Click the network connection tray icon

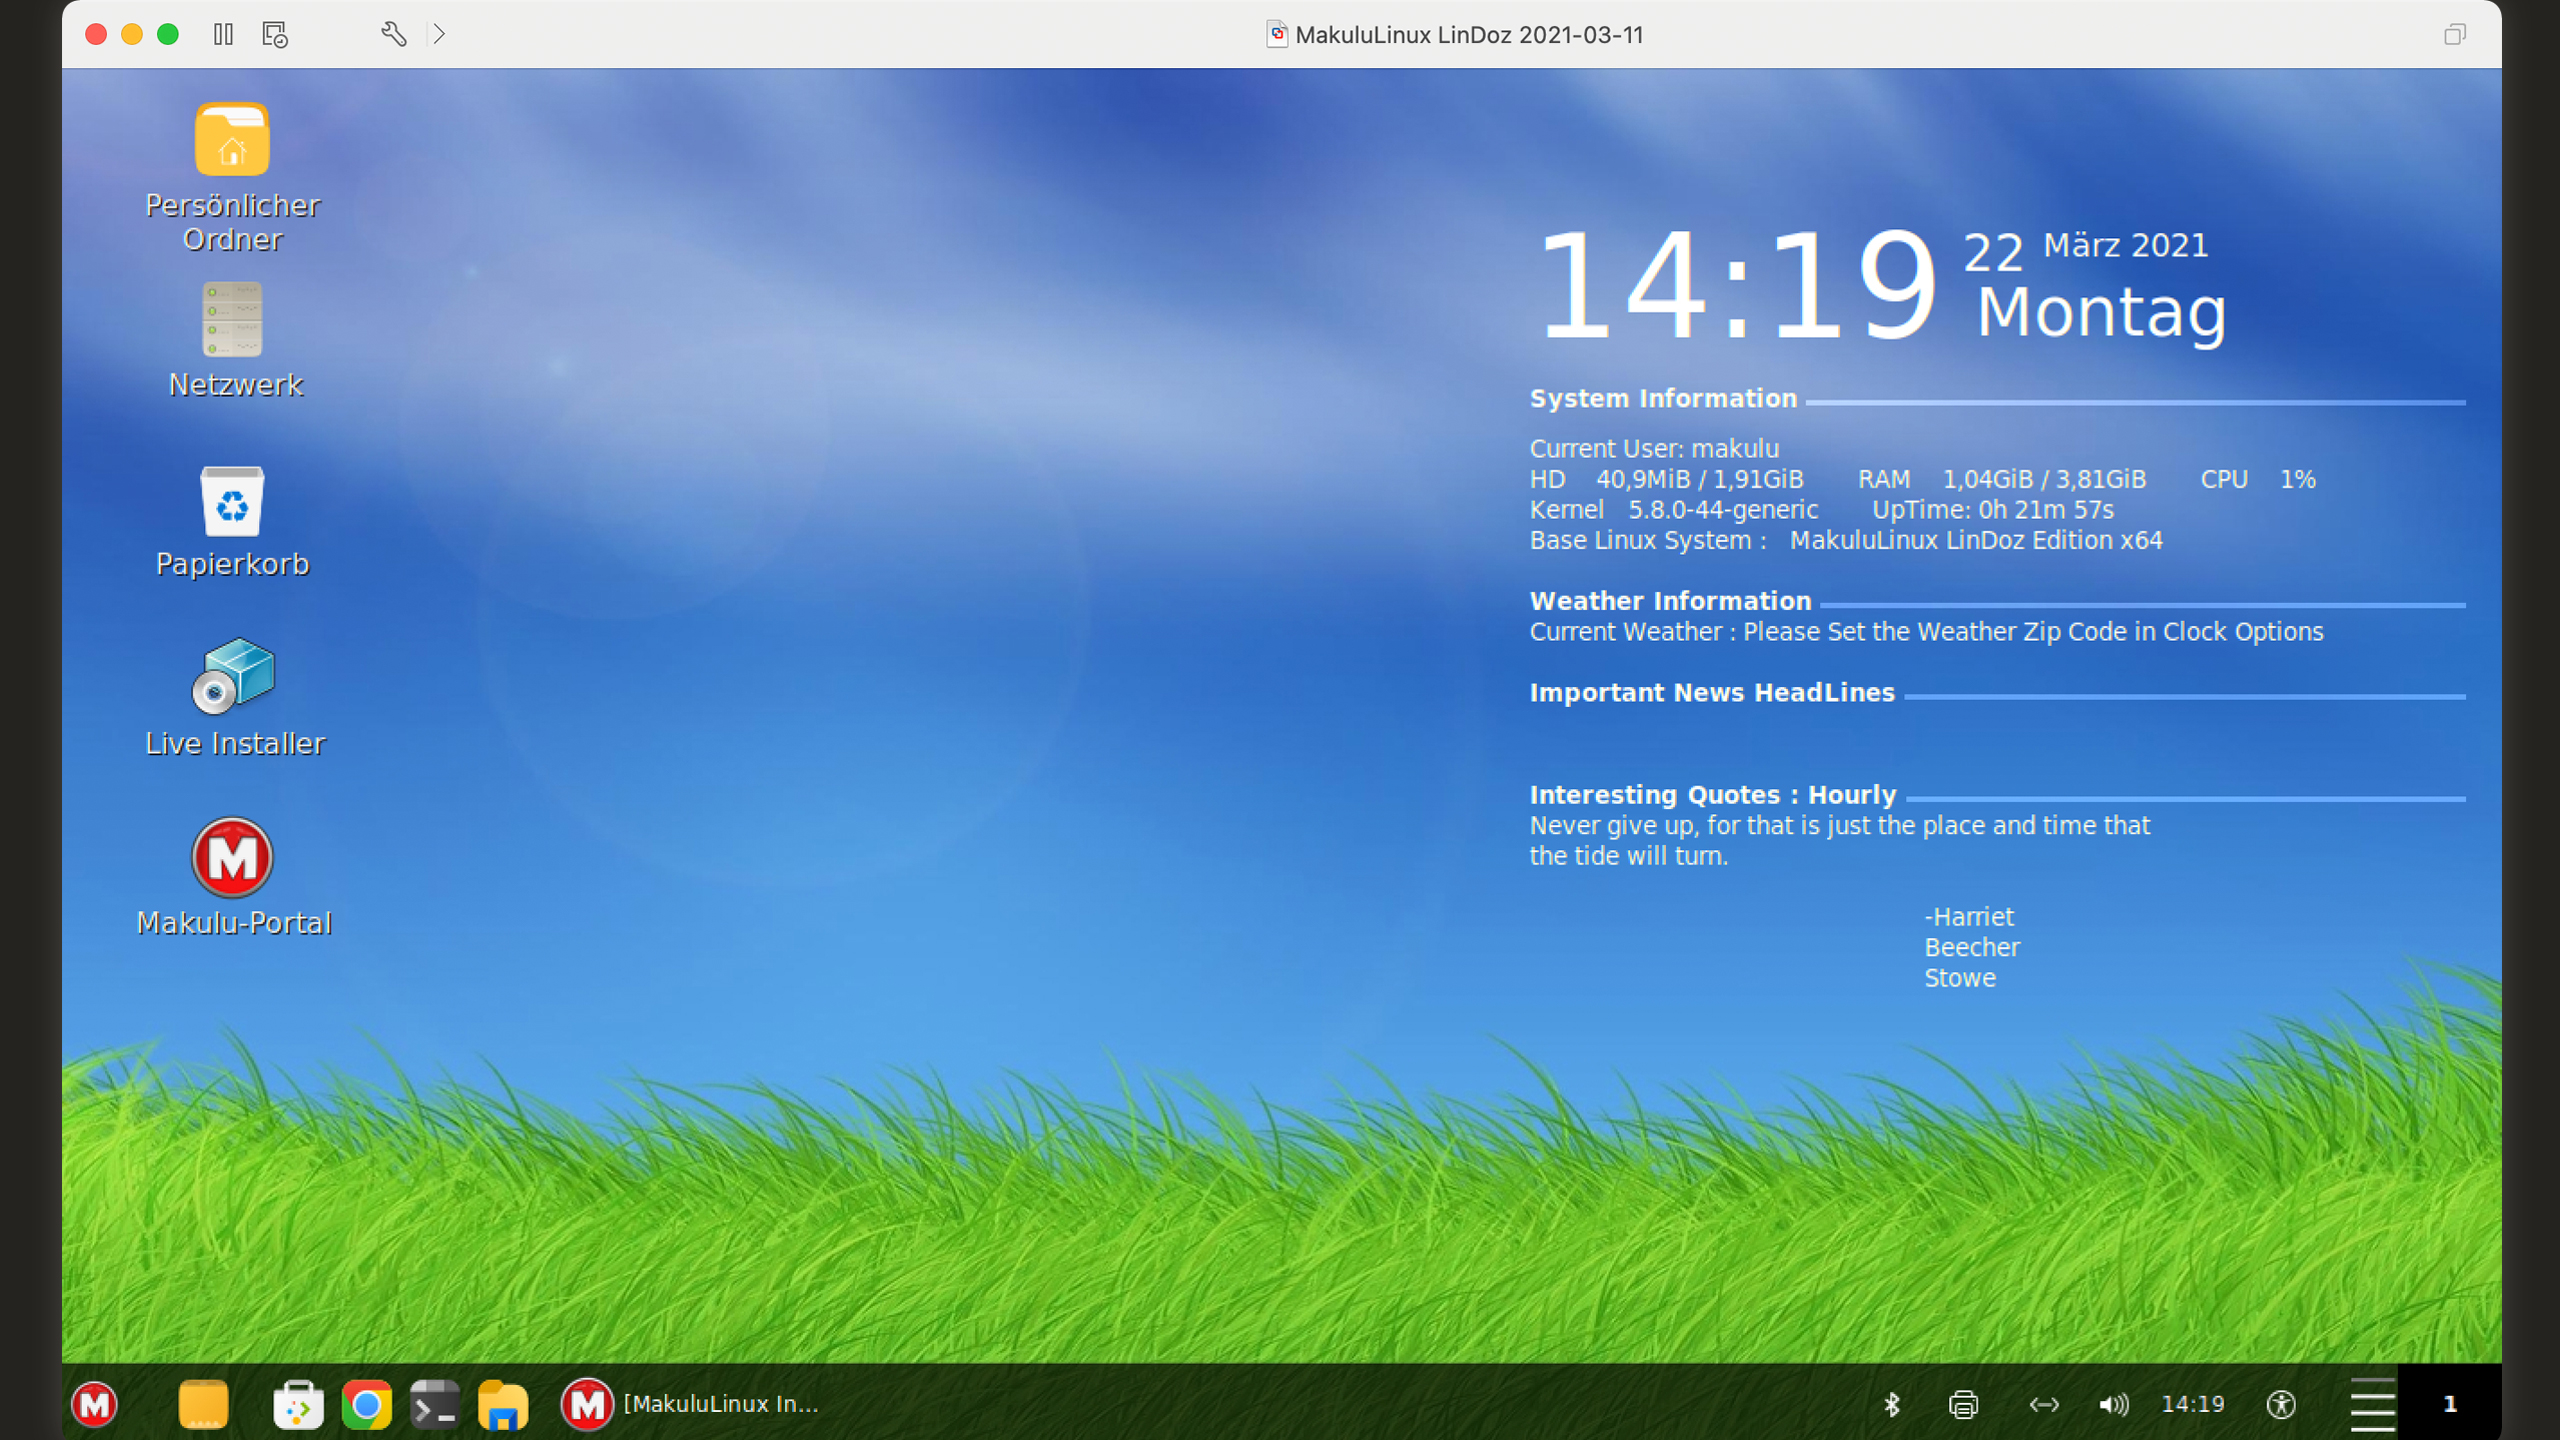tap(2043, 1404)
